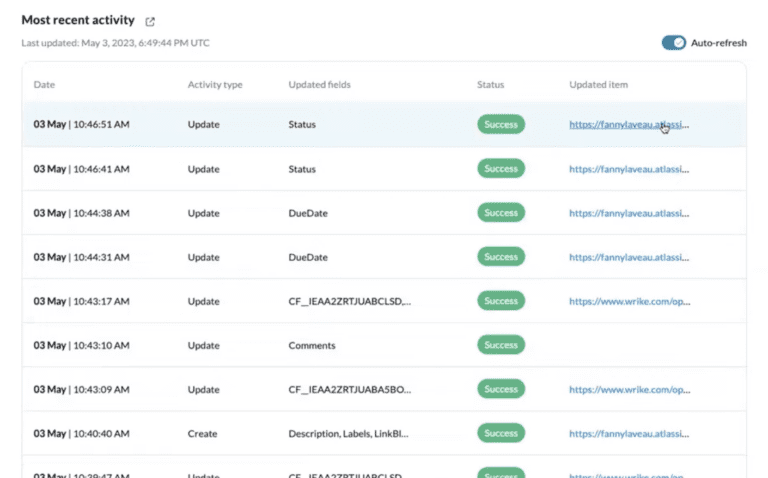Screen dimensions: 768x478
Task: Click the Create activity type cell
Action: coord(202,433)
